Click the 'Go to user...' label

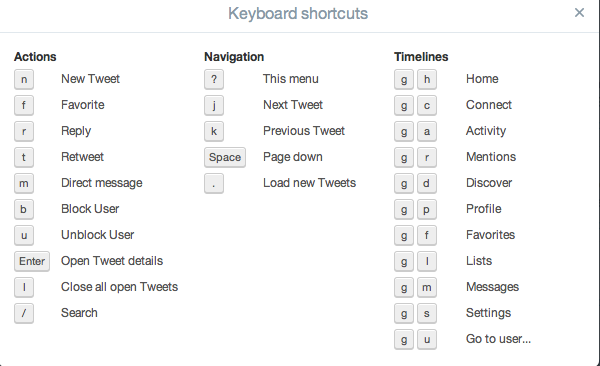tap(498, 339)
